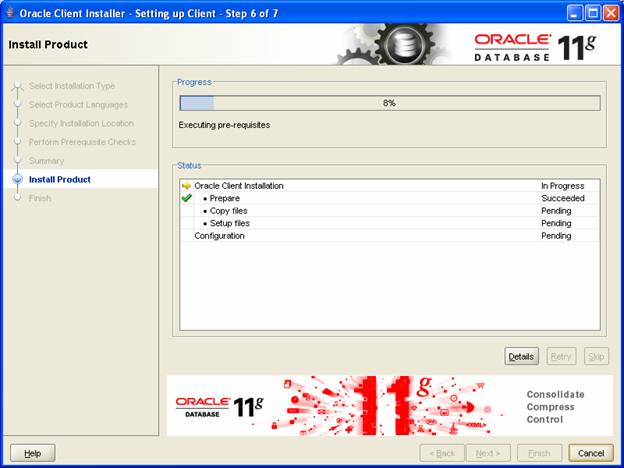Minimize the installer window
This screenshot has height=468, width=624.
tap(575, 13)
